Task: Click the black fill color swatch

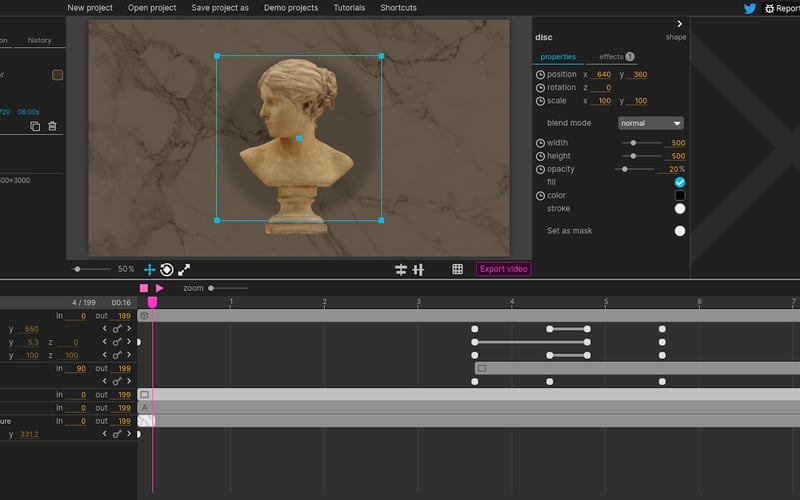Action: pos(680,196)
